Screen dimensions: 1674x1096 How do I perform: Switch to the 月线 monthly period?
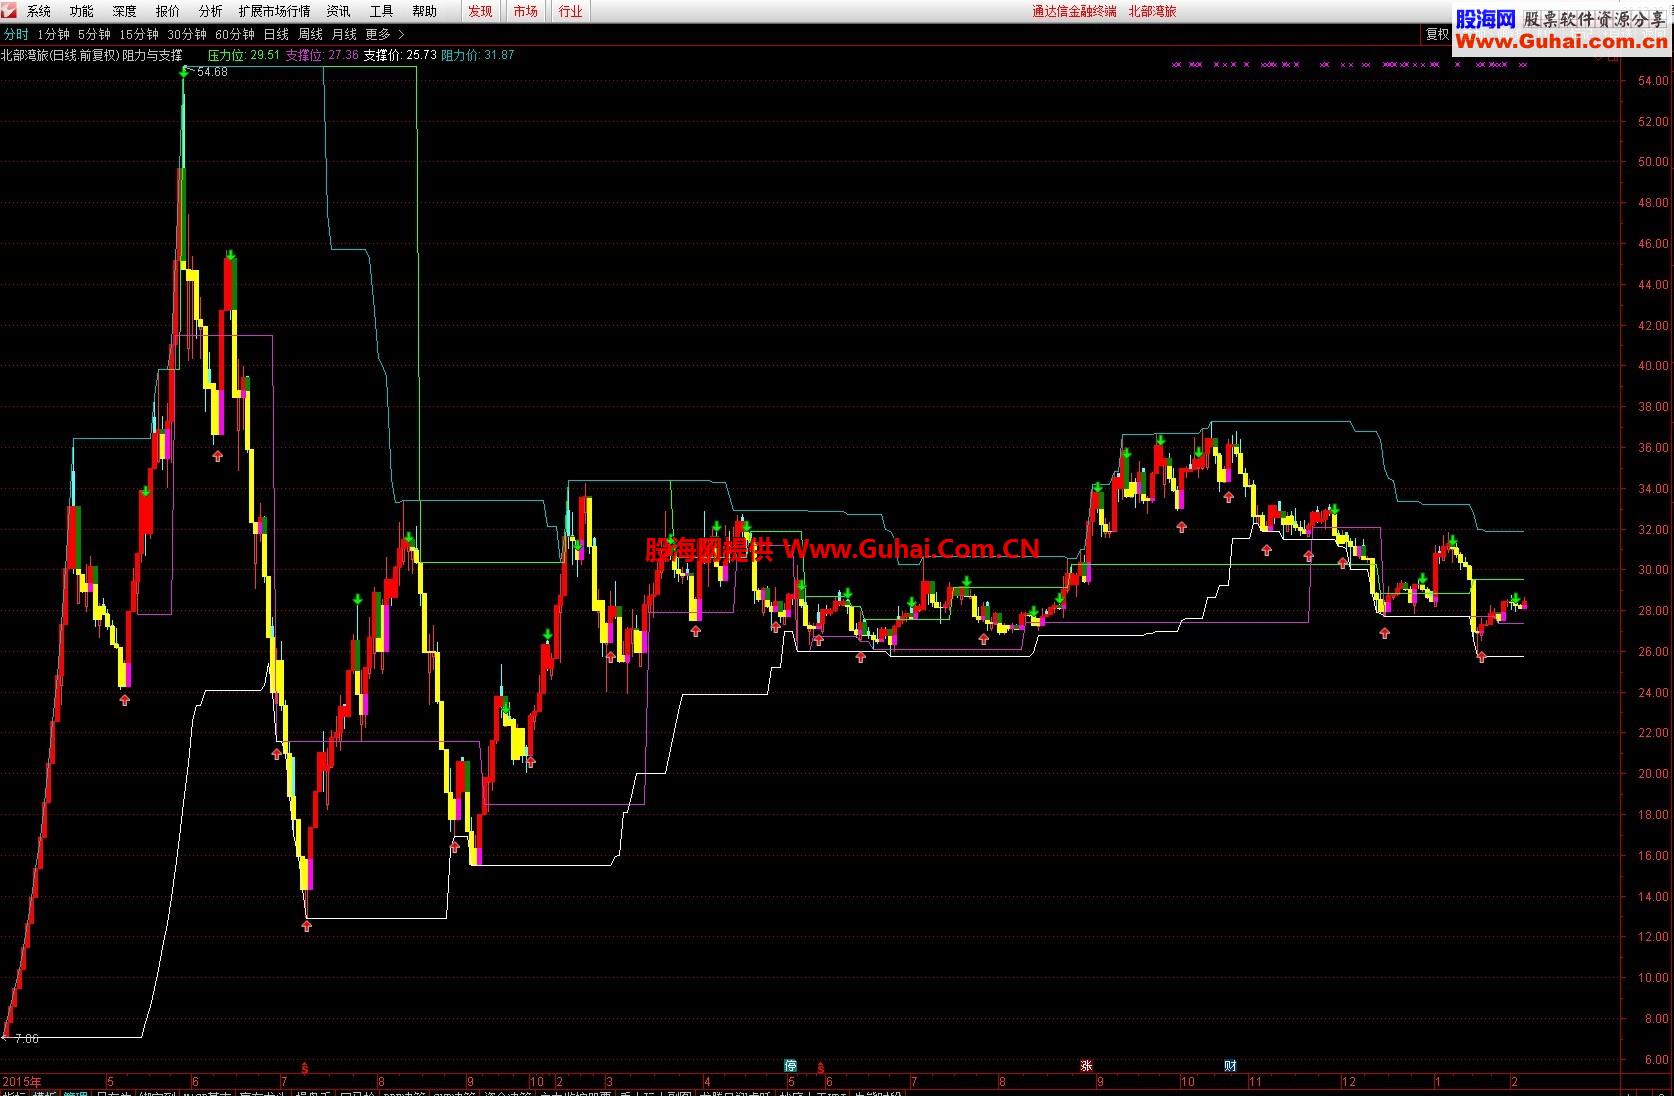pyautogui.click(x=345, y=34)
